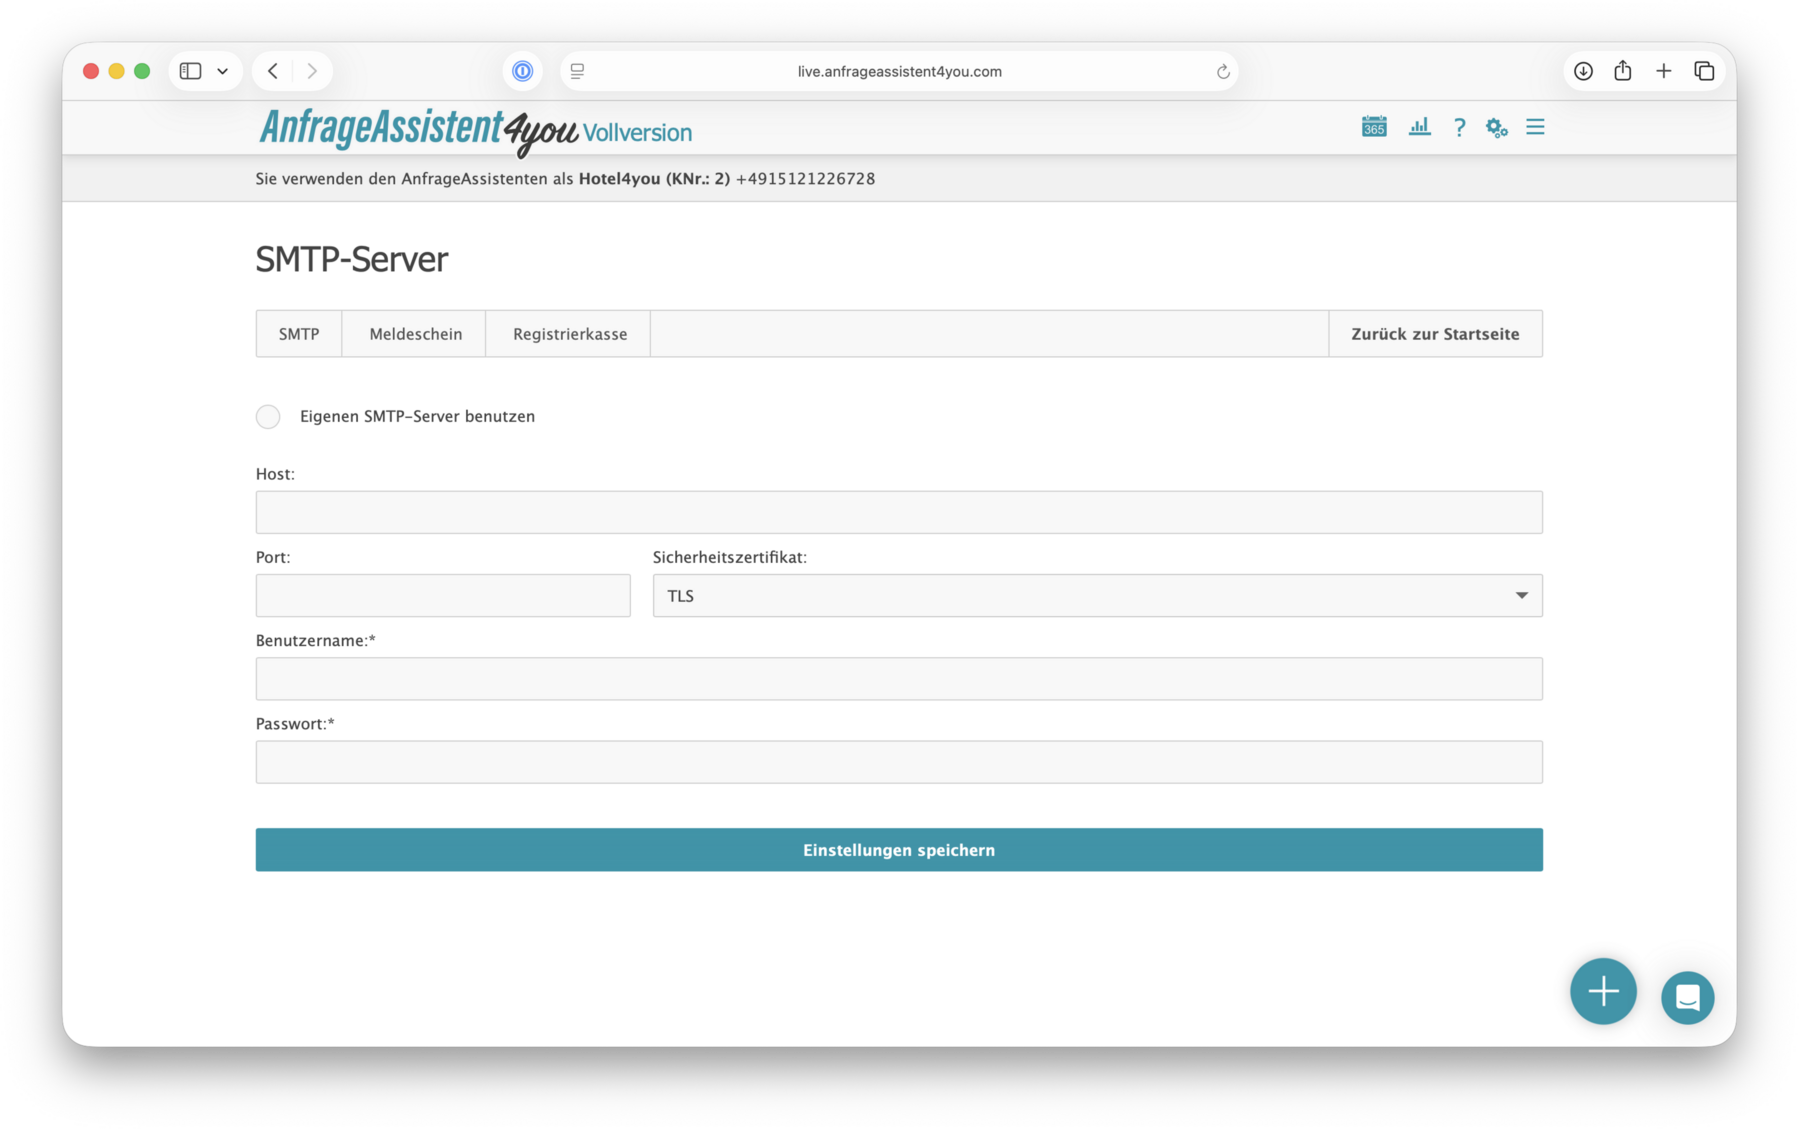Expand the sidebar options chevron
The width and height of the screenshot is (1799, 1129).
click(223, 70)
